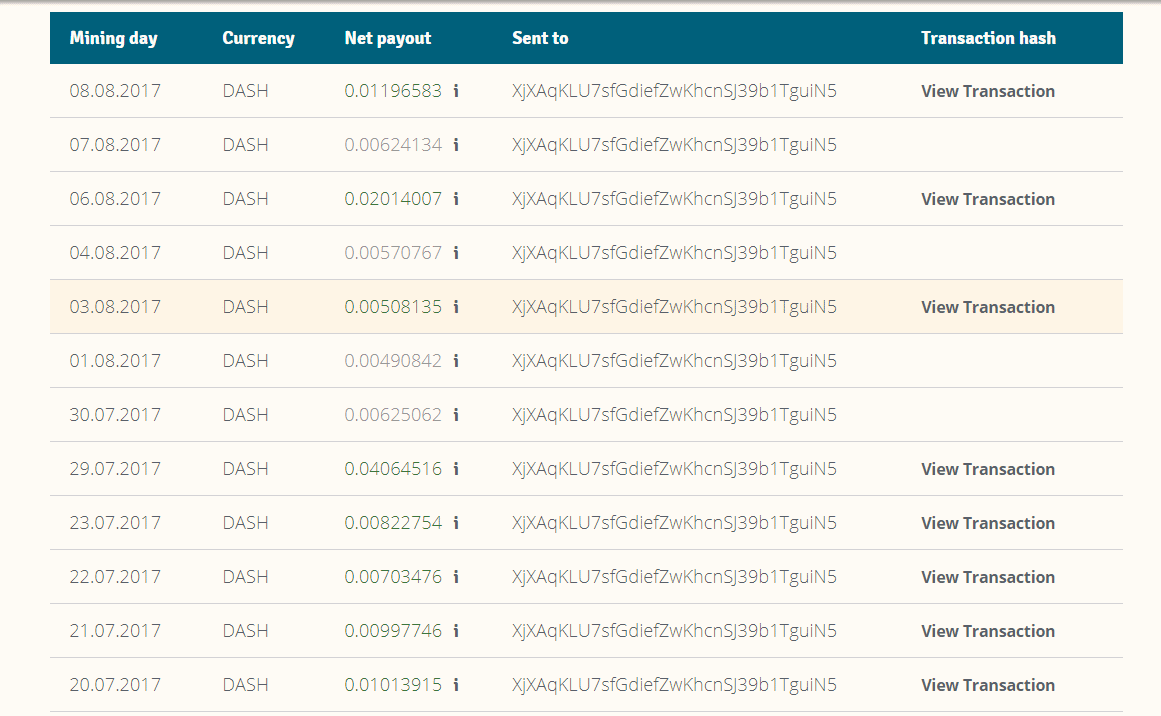Open View Transaction on the 29.07.2017 row

coord(988,469)
